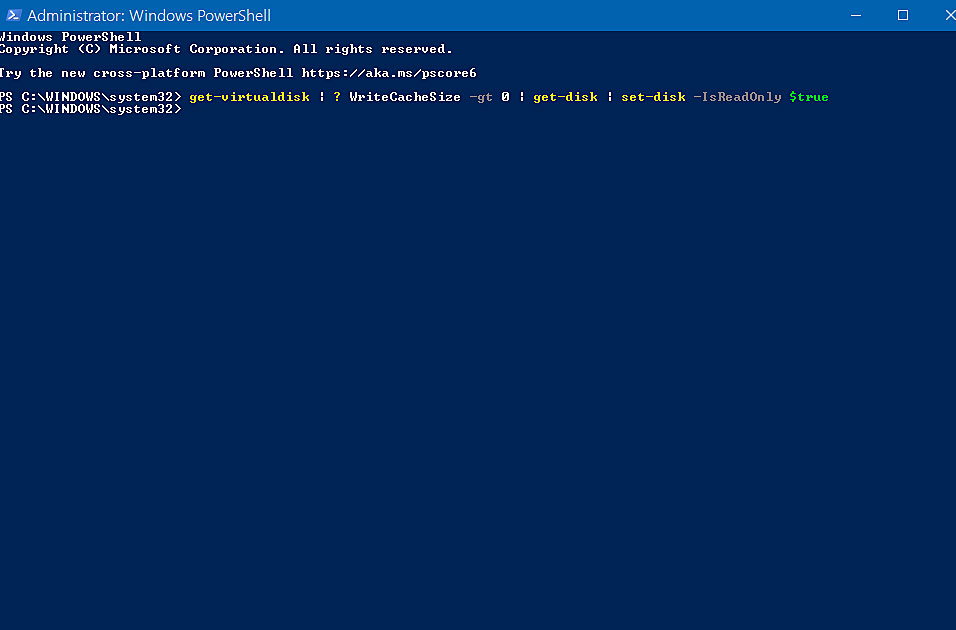Maximize the PowerShell window
This screenshot has height=630, width=956.
point(903,15)
